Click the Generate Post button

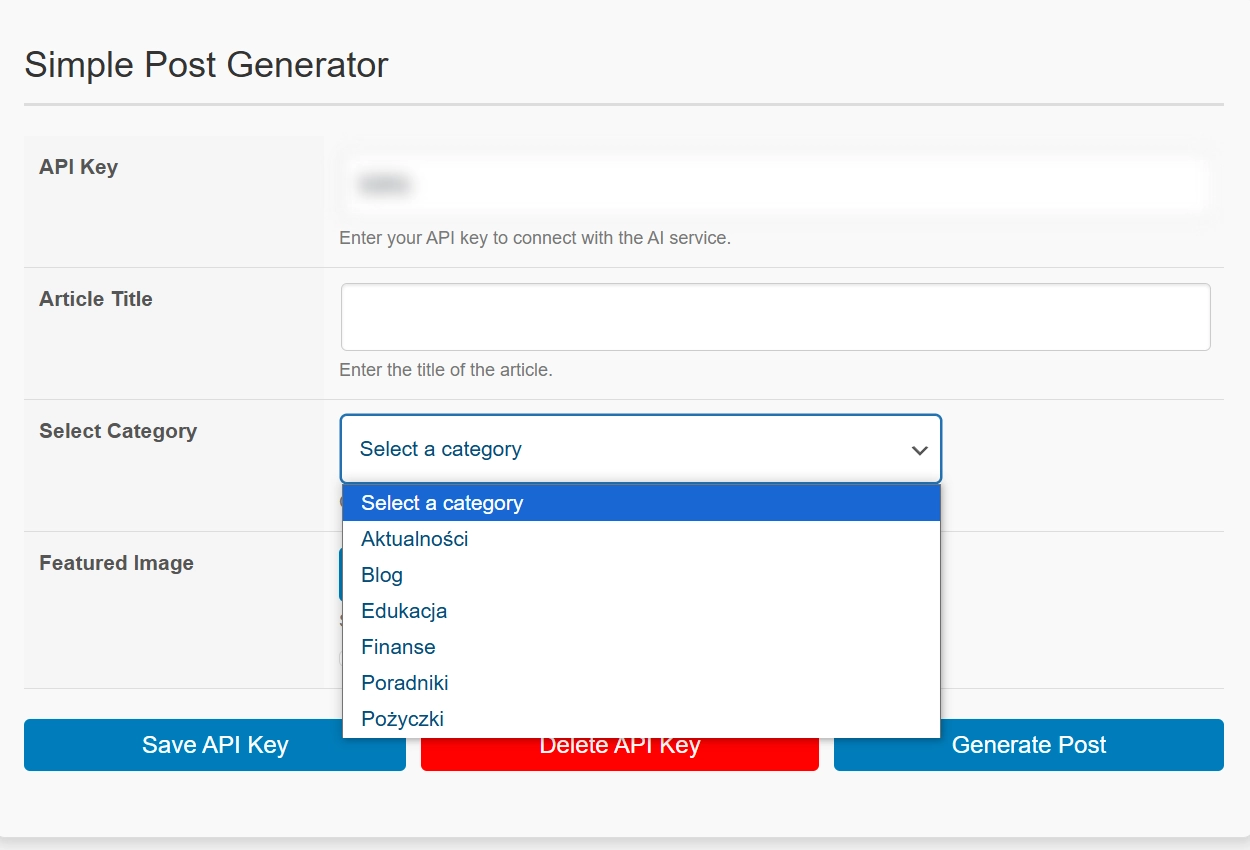click(1028, 745)
